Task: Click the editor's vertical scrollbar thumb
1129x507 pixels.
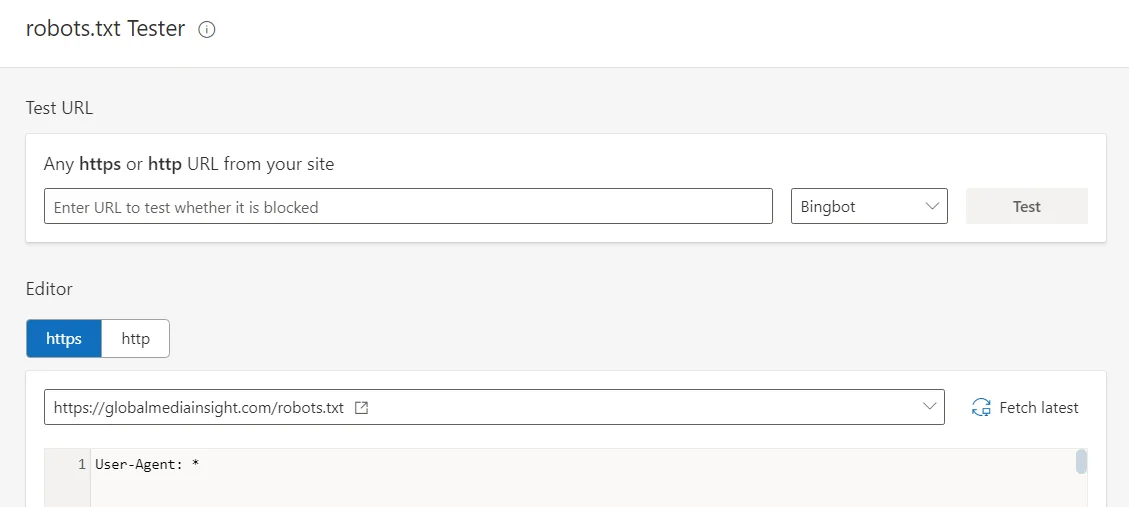Action: (1081, 462)
